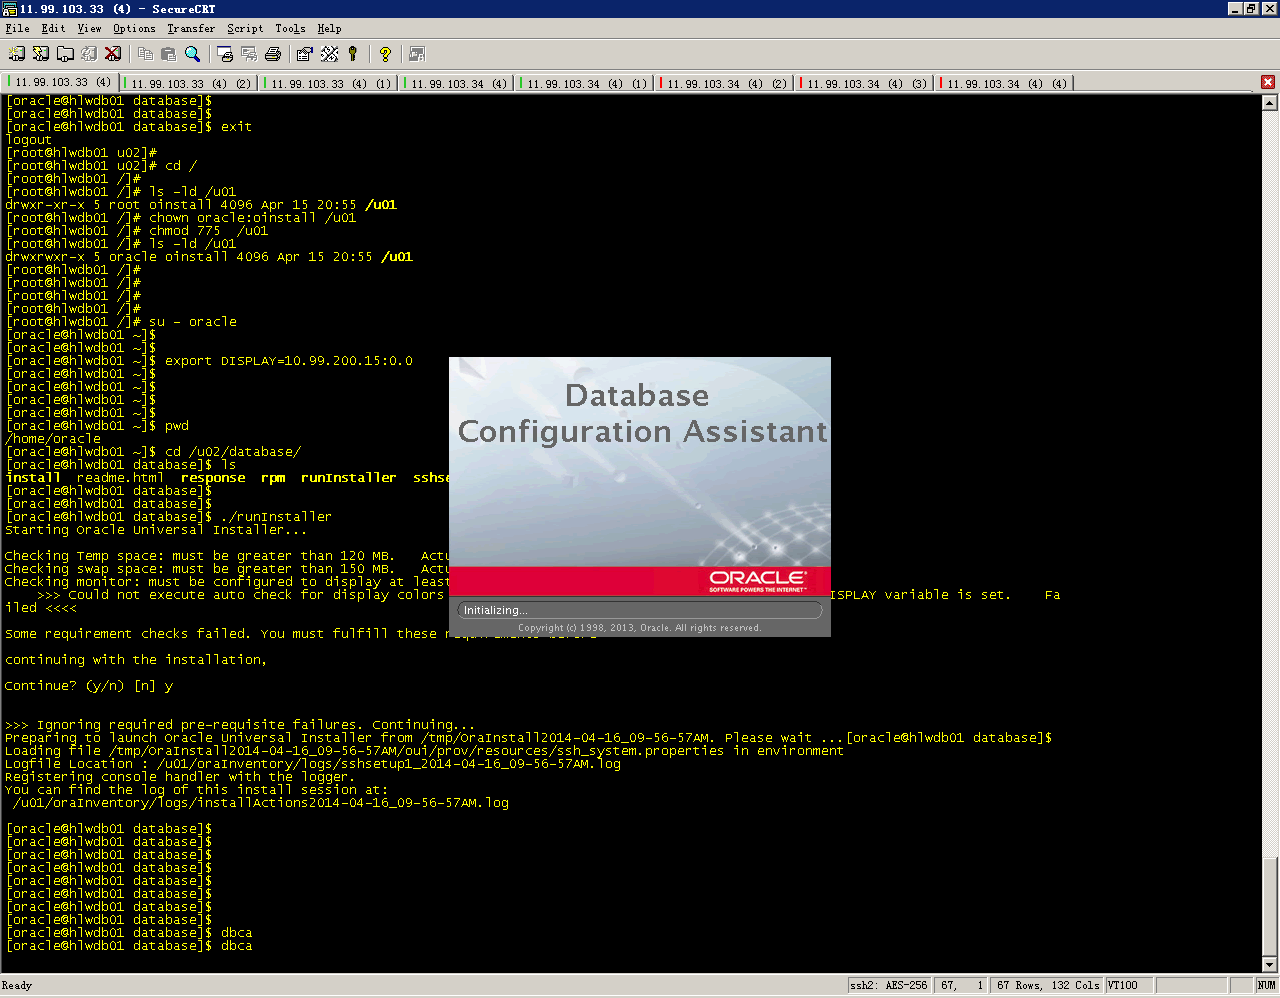Screen dimensions: 1280x998
Task: Disconnect the session via red X icon
Action: point(112,53)
